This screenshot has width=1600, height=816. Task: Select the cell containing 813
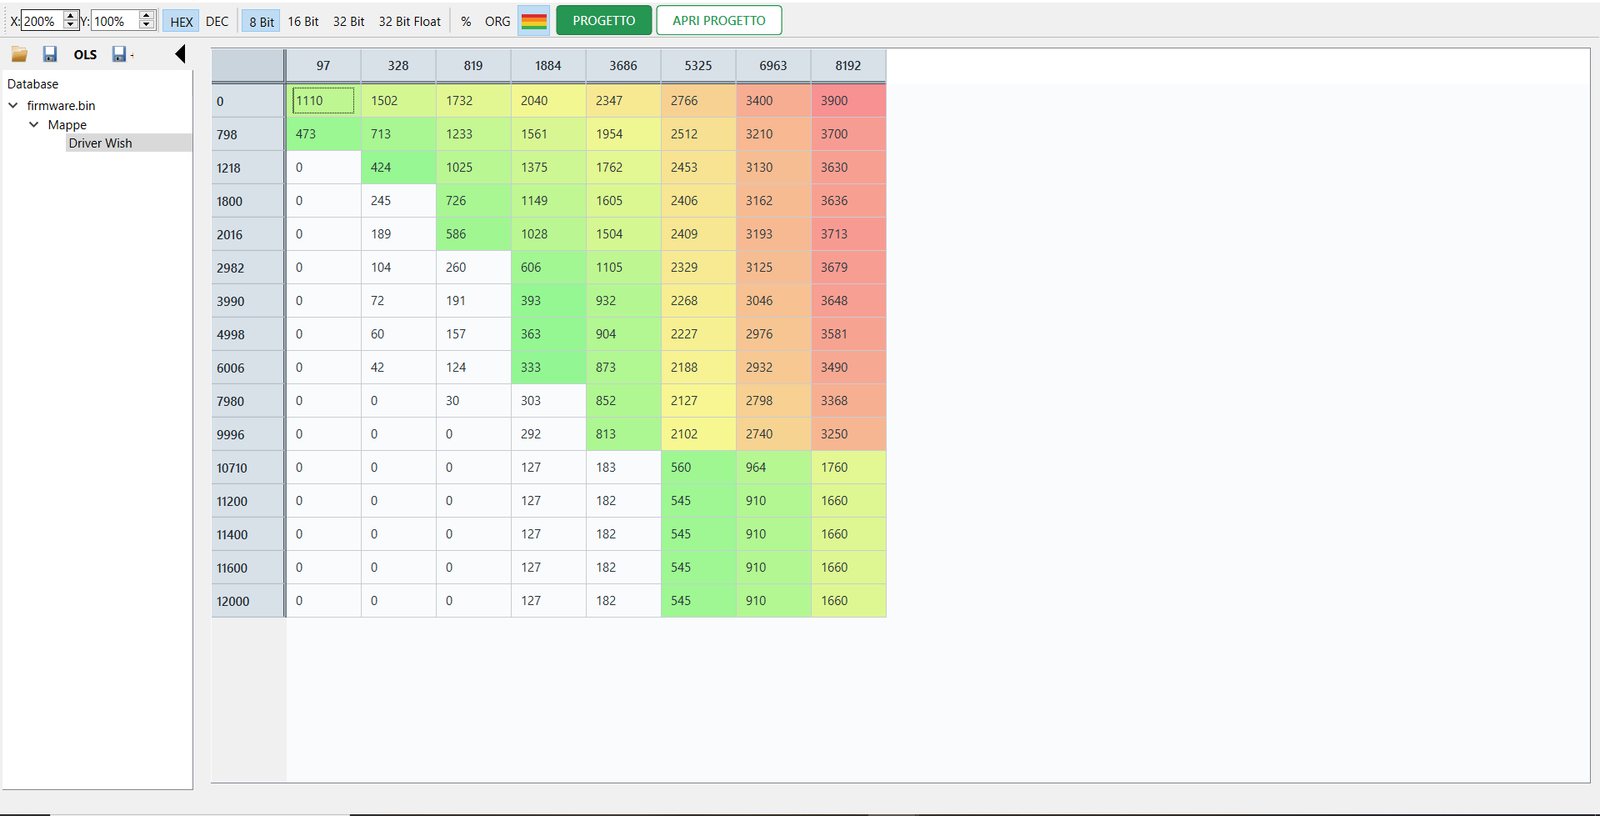click(x=623, y=434)
